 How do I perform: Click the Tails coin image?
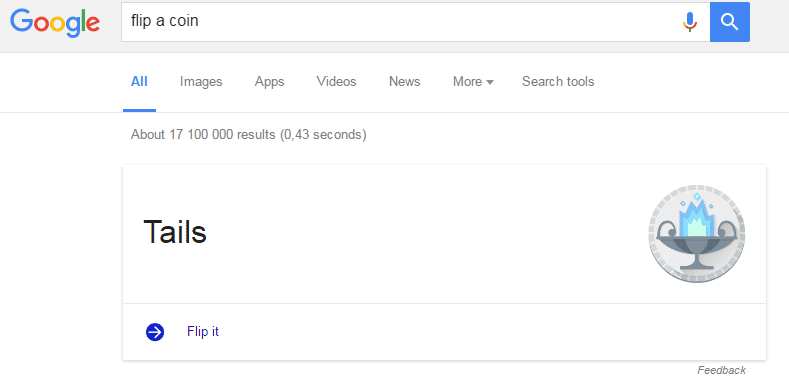tap(696, 234)
